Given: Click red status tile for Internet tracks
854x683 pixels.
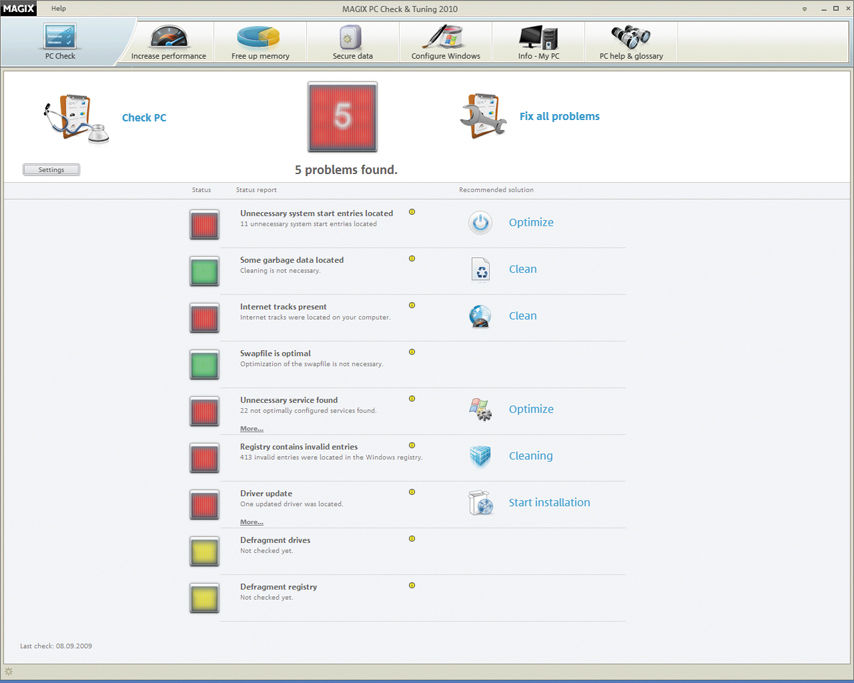Looking at the screenshot, I should click(x=204, y=318).
